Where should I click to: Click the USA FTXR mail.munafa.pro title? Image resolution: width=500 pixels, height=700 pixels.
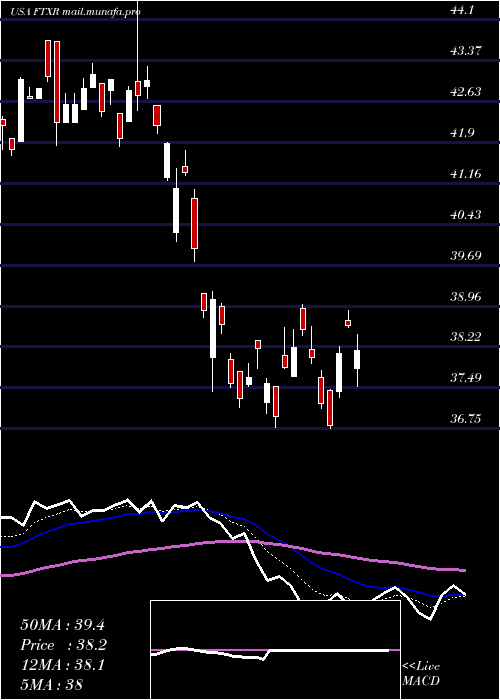75,12
